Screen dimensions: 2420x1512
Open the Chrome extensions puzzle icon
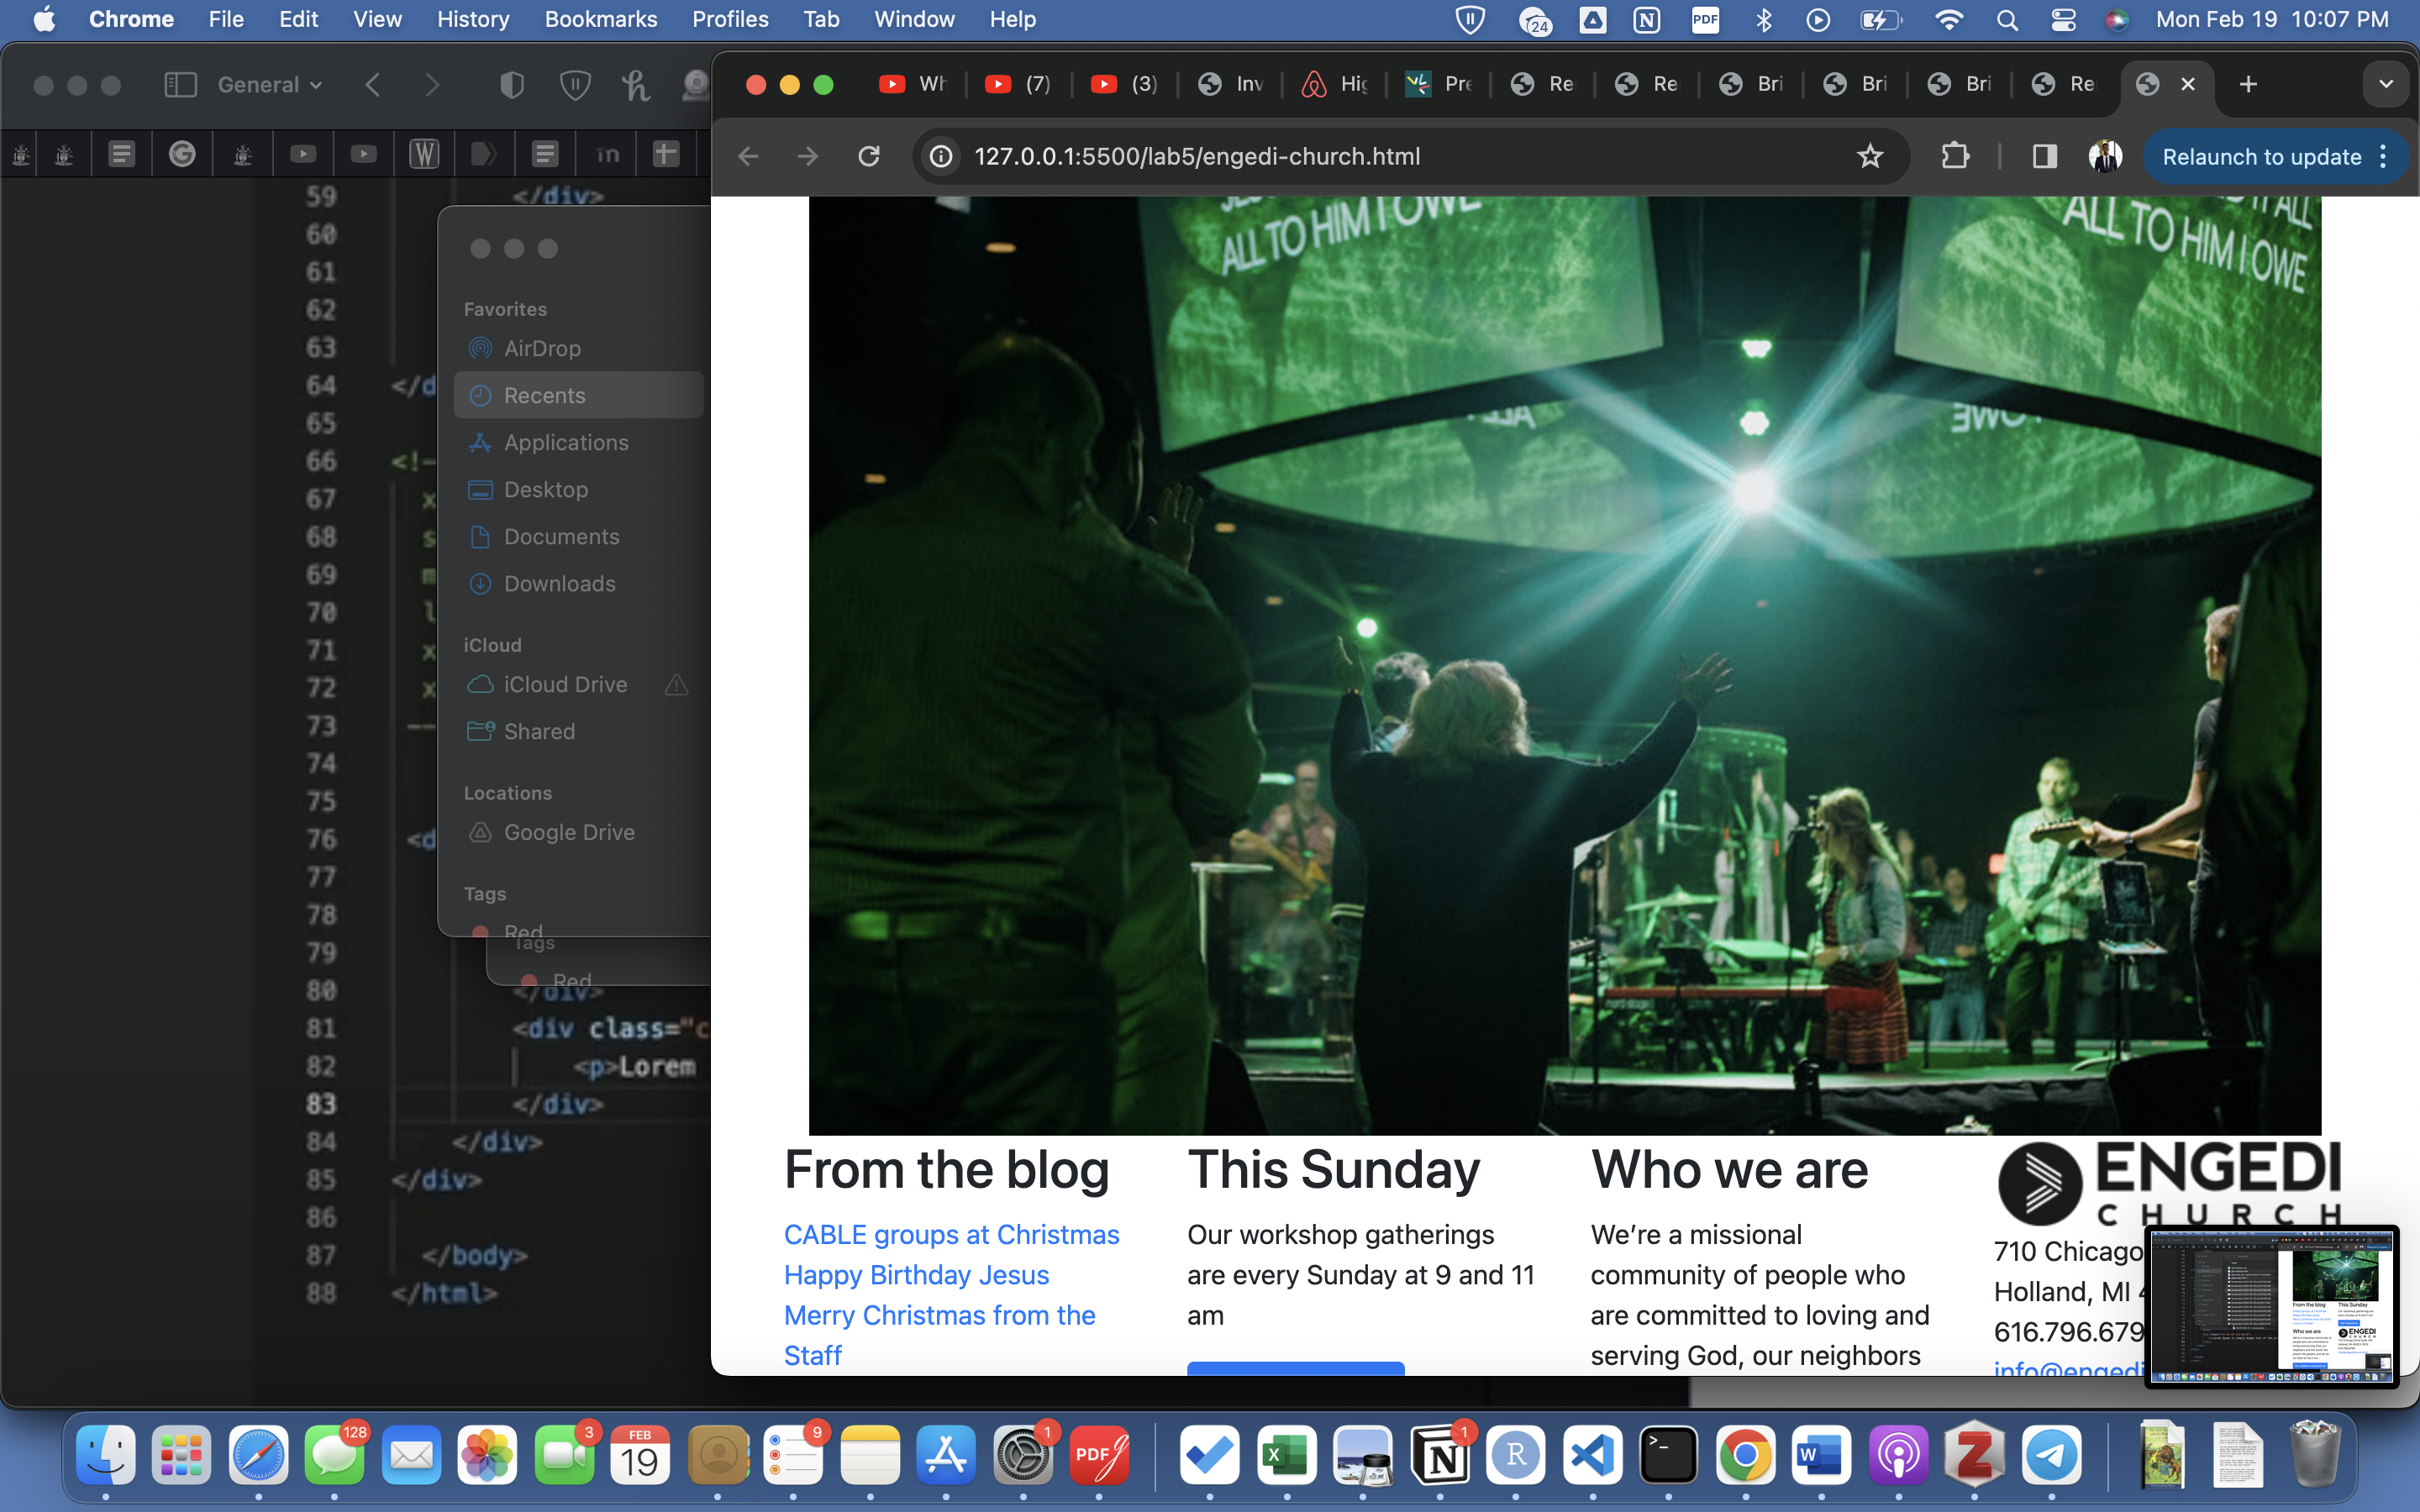pos(1955,156)
